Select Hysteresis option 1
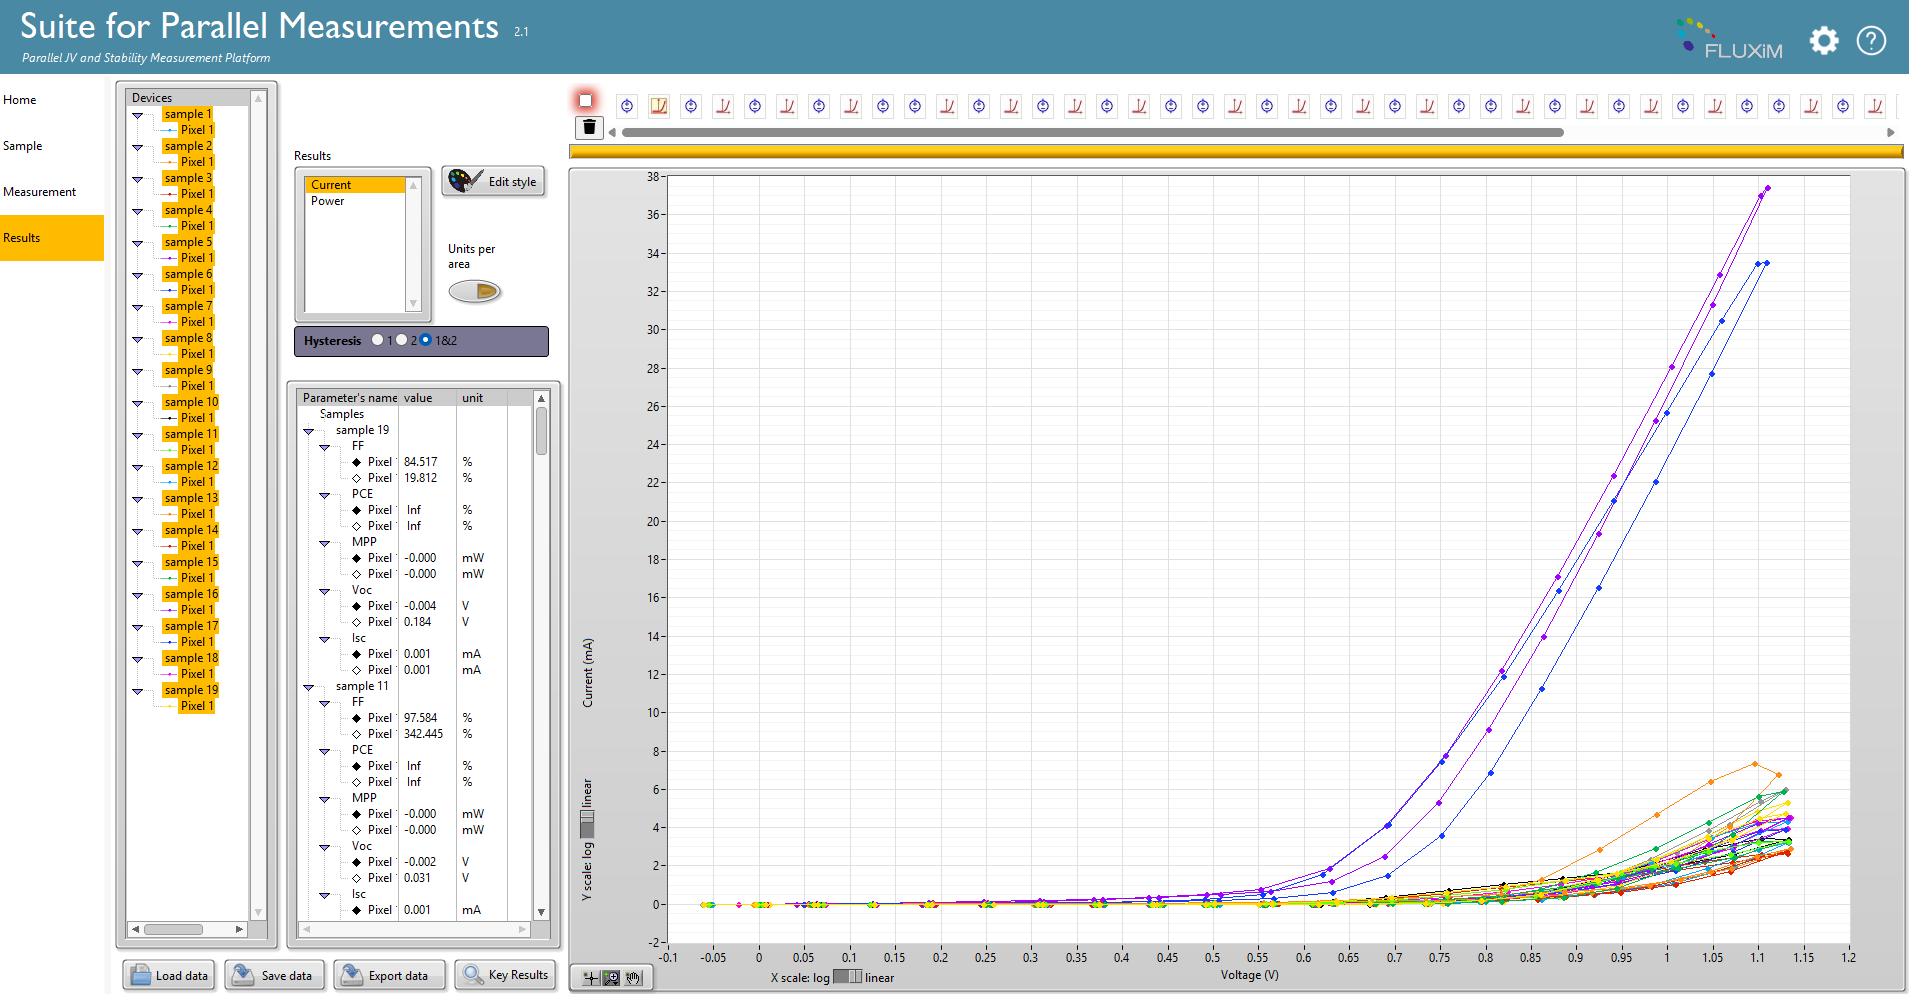1909x994 pixels. (377, 340)
